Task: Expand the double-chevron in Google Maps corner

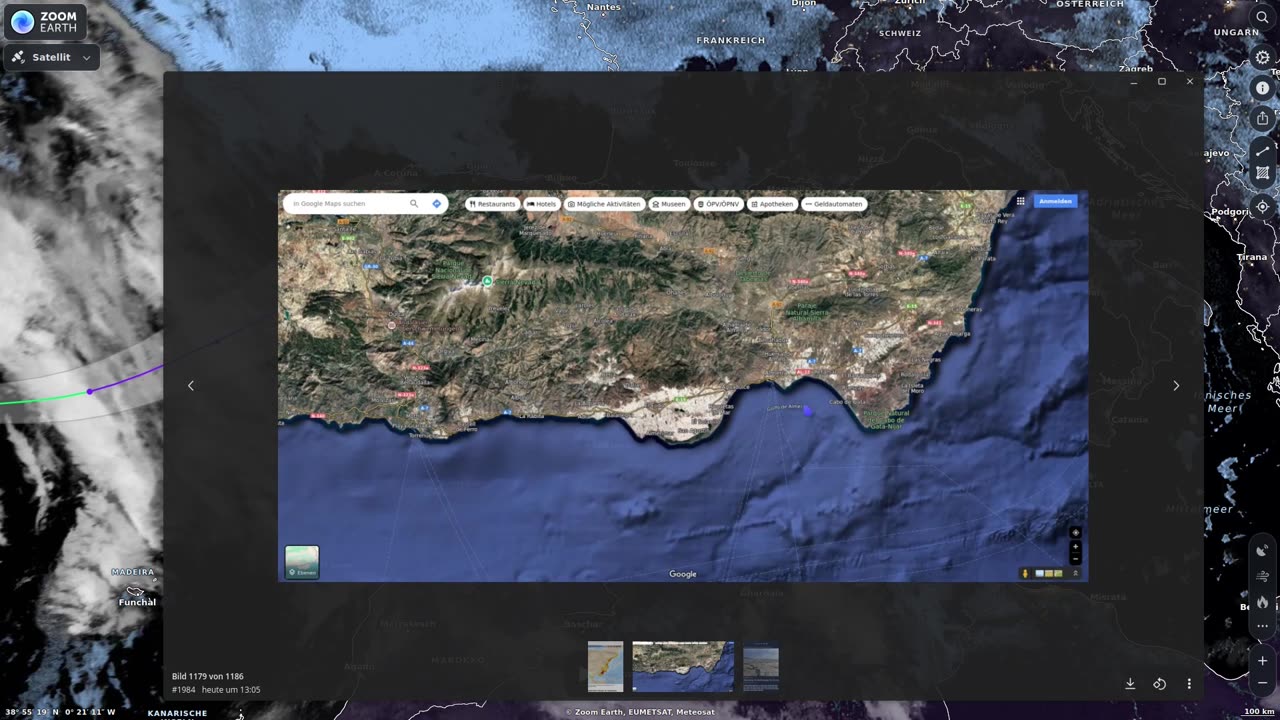Action: (1076, 573)
